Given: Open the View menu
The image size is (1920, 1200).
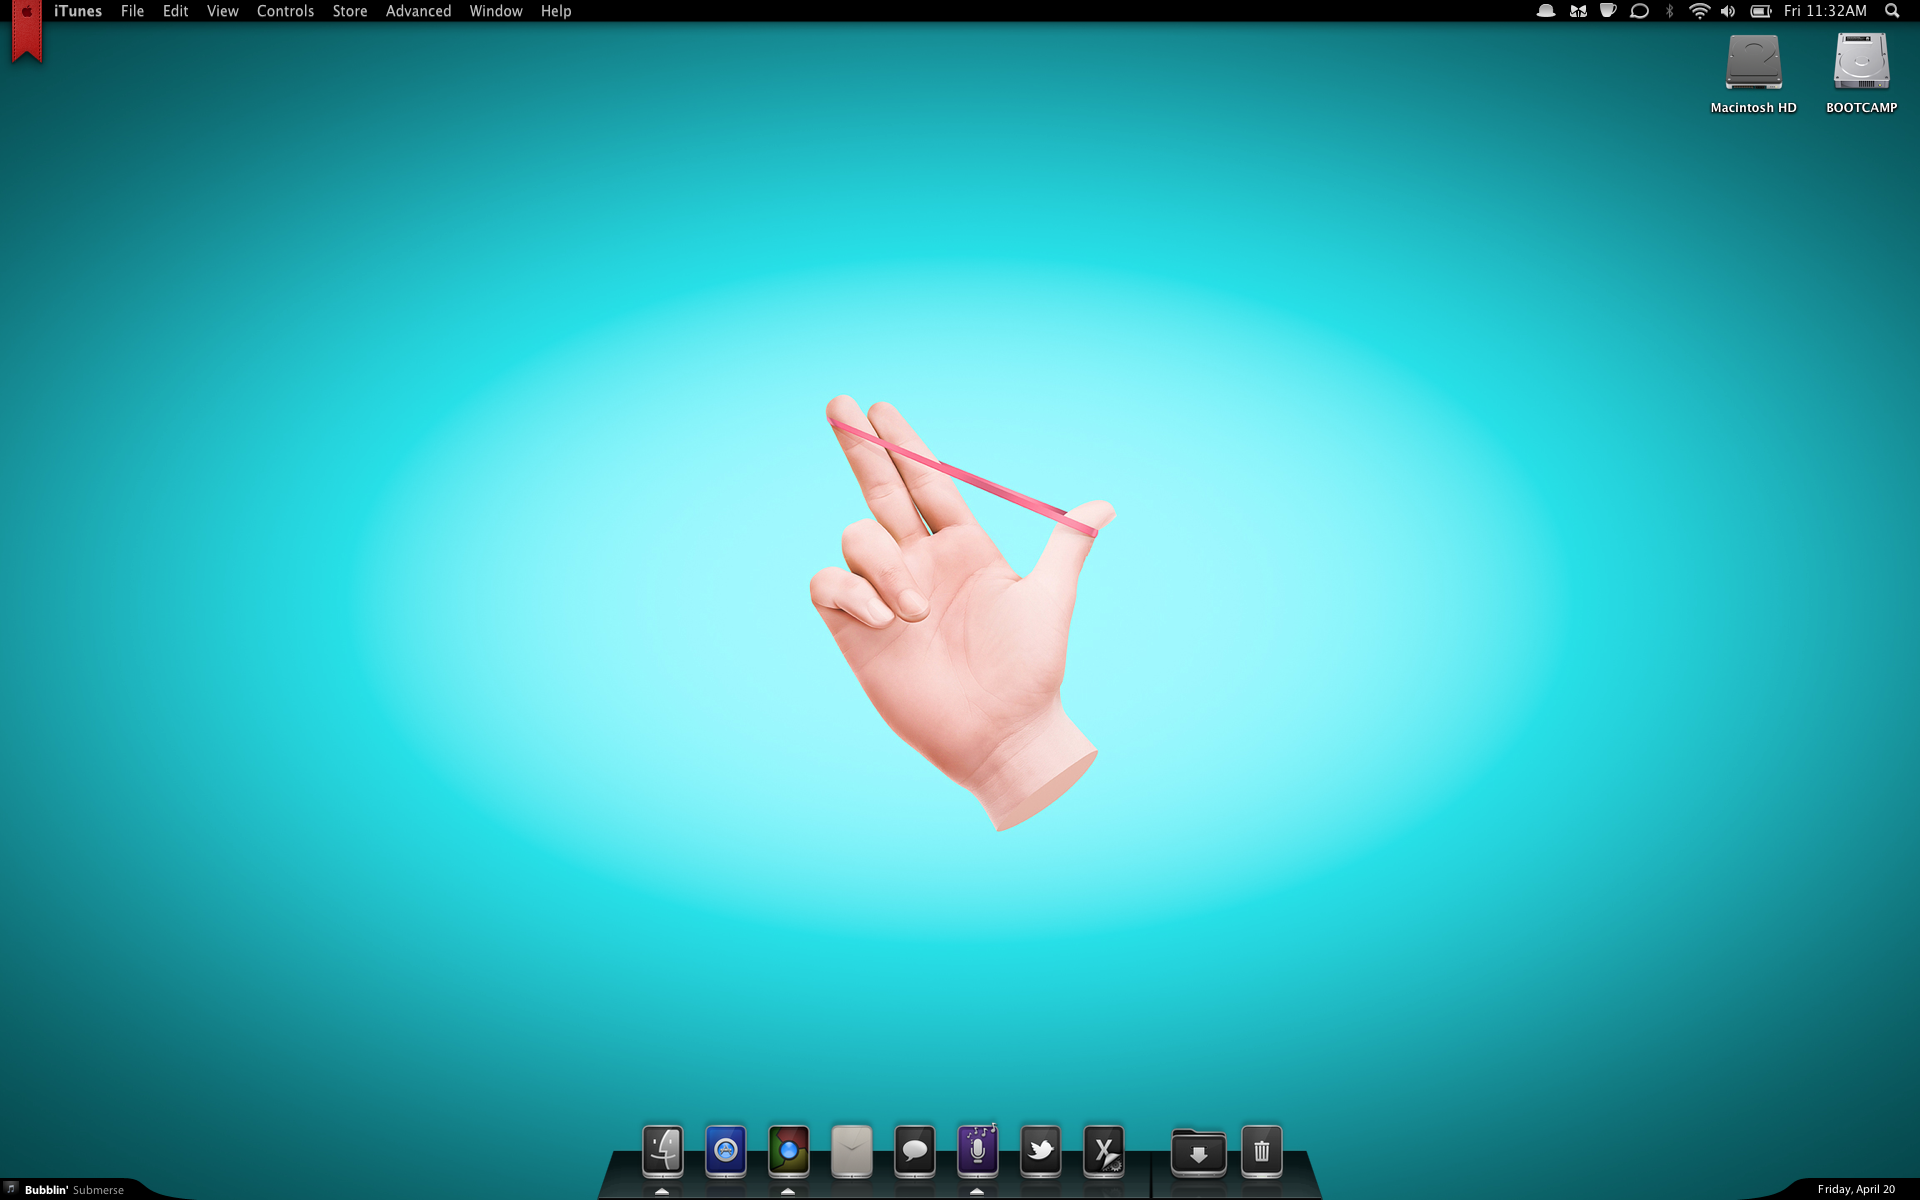Looking at the screenshot, I should click(x=222, y=11).
